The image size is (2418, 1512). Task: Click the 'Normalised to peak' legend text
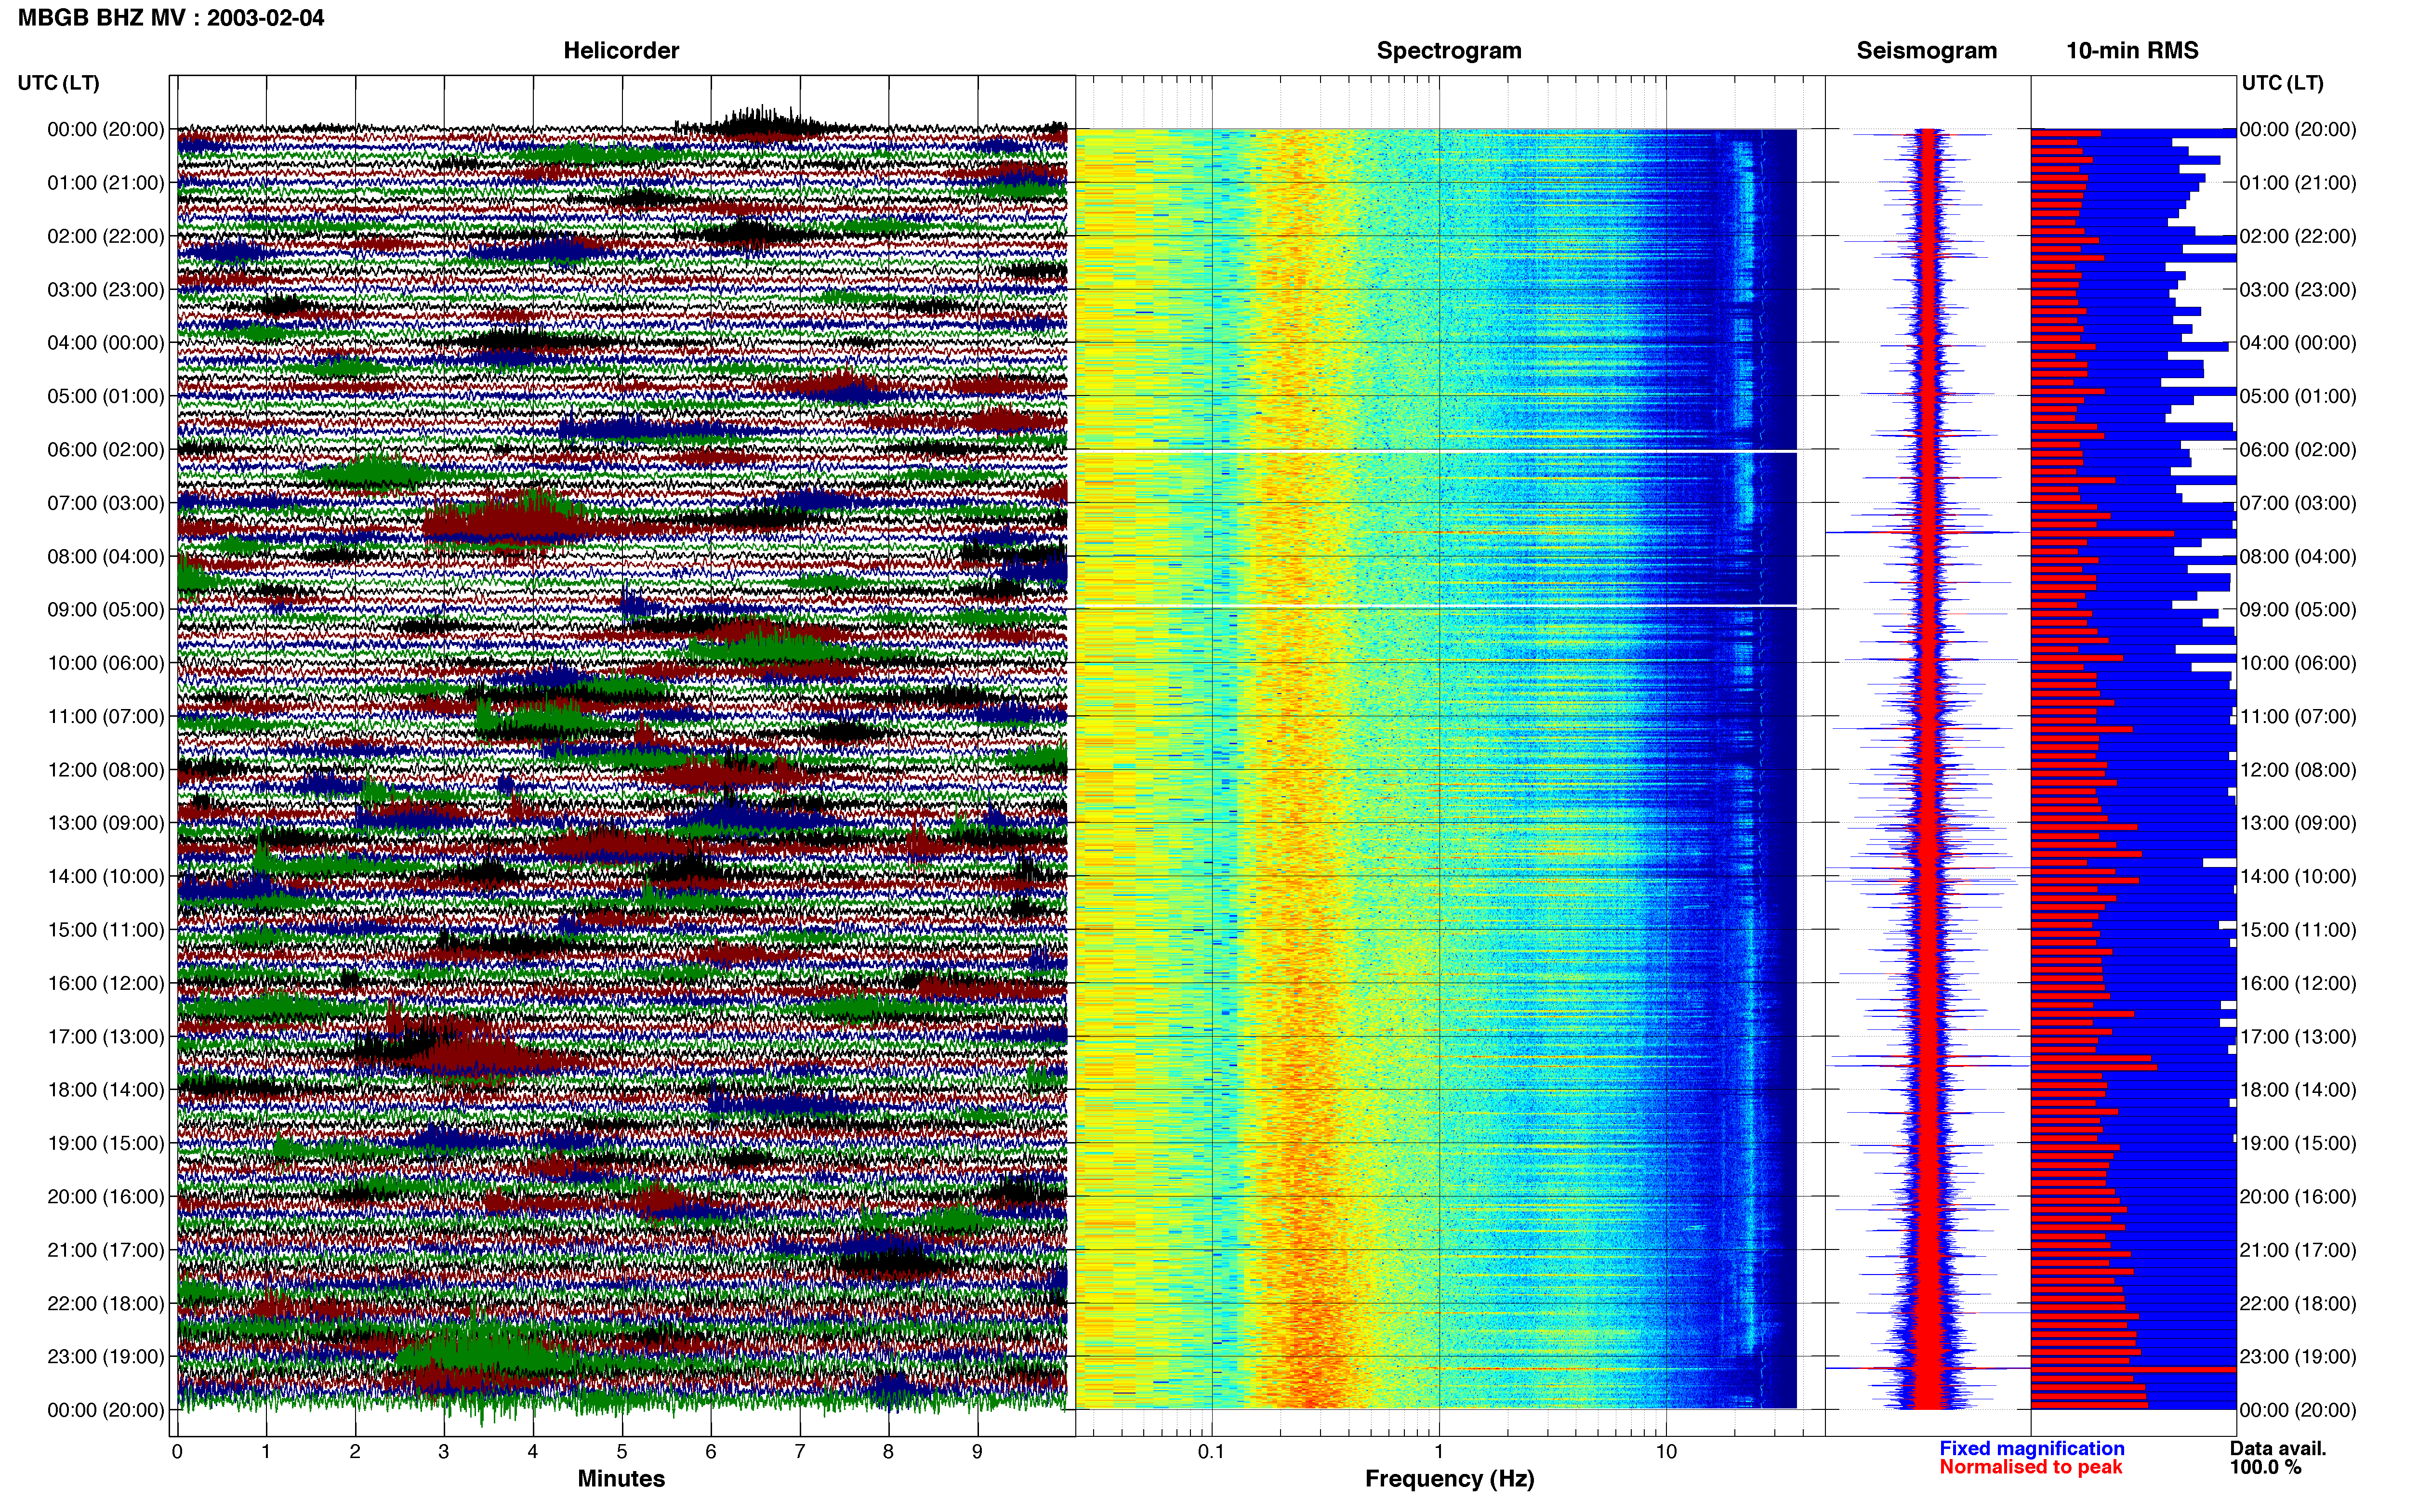[x=2030, y=1467]
